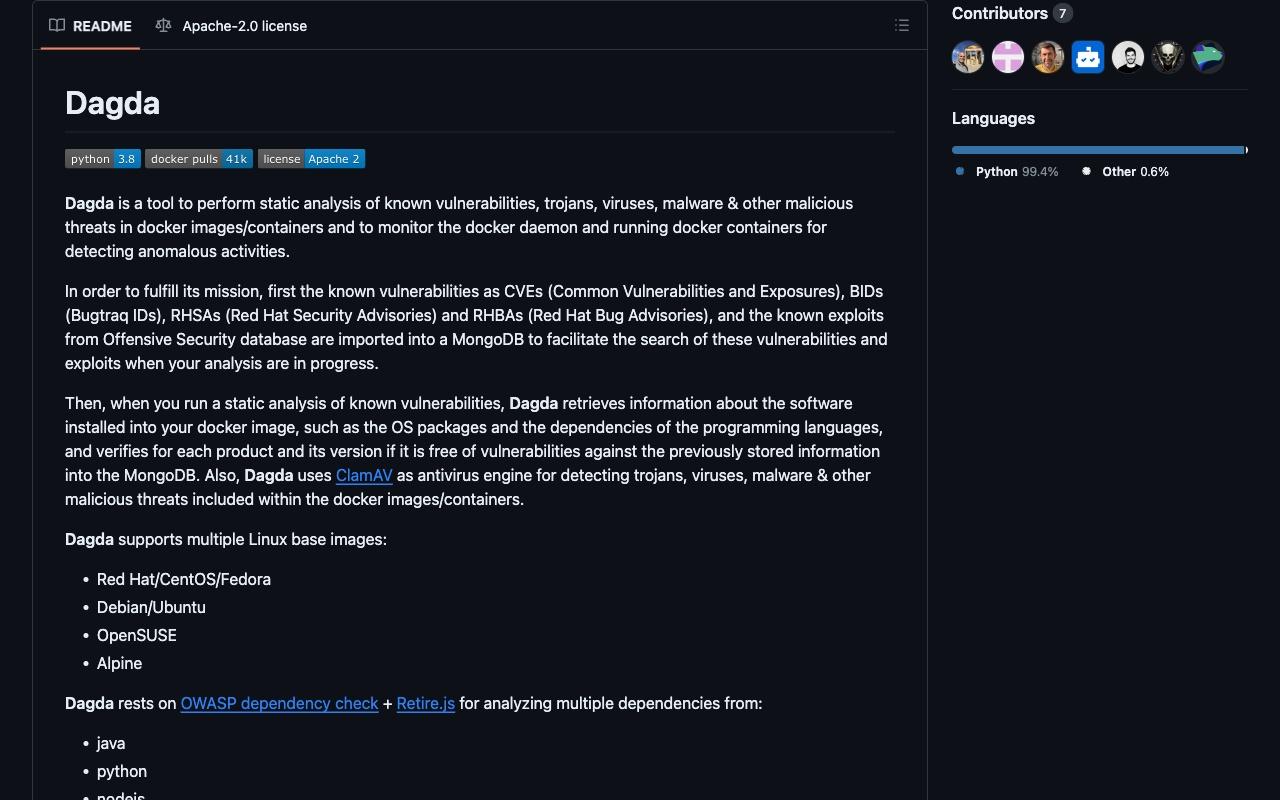The height and width of the screenshot is (800, 1280).
Task: Click the python 3.8 badge
Action: [x=103, y=159]
